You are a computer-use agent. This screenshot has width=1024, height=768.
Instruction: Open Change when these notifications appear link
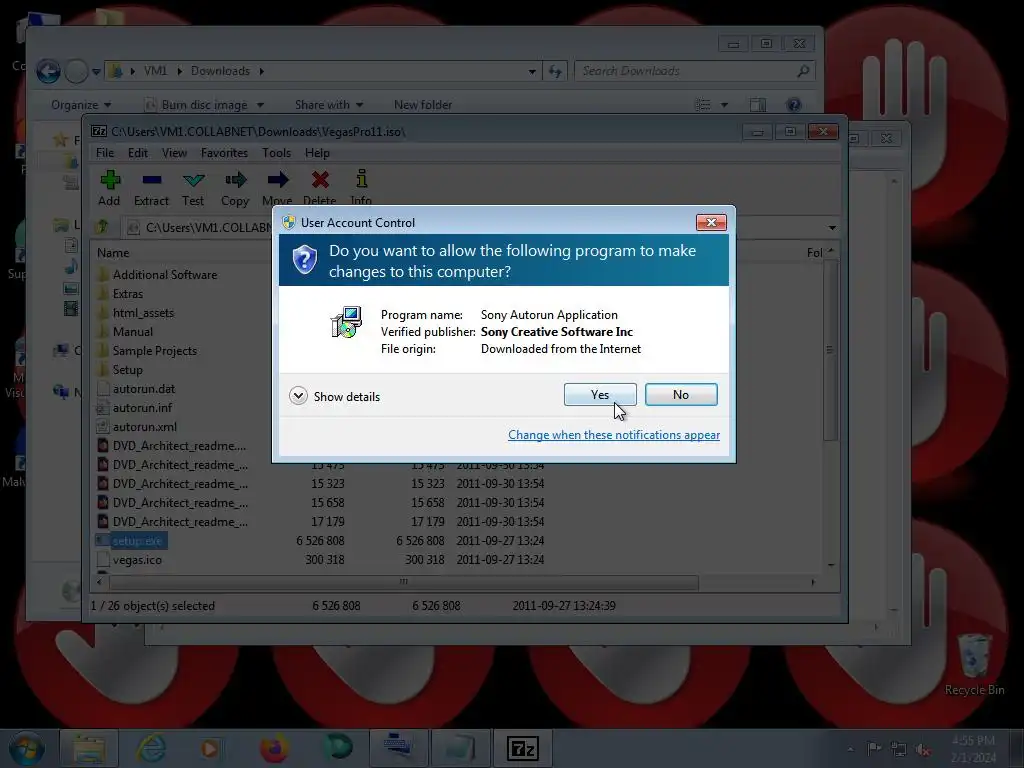pos(614,435)
